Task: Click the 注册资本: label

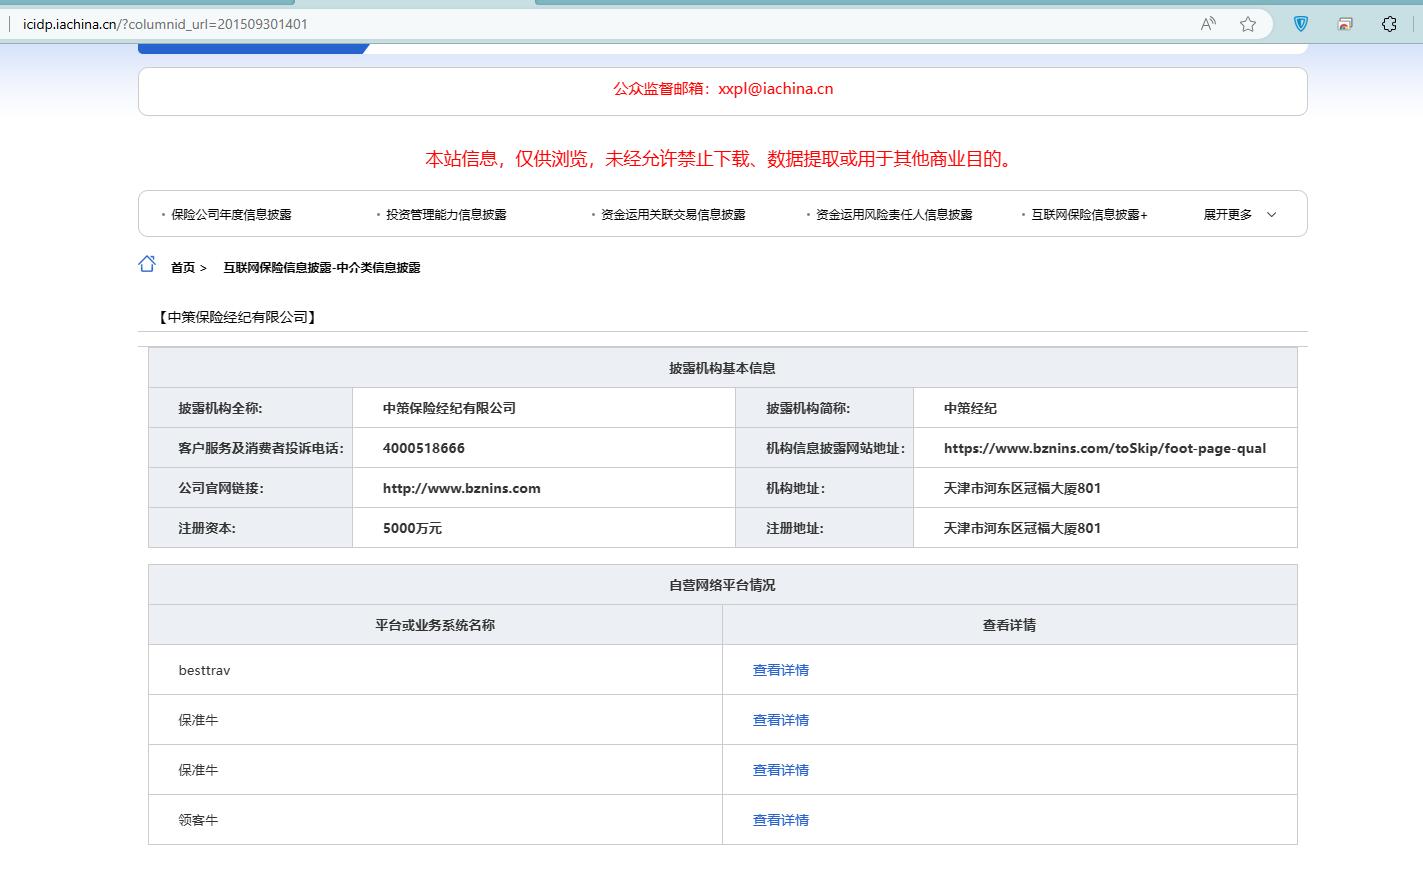Action: click(x=207, y=528)
